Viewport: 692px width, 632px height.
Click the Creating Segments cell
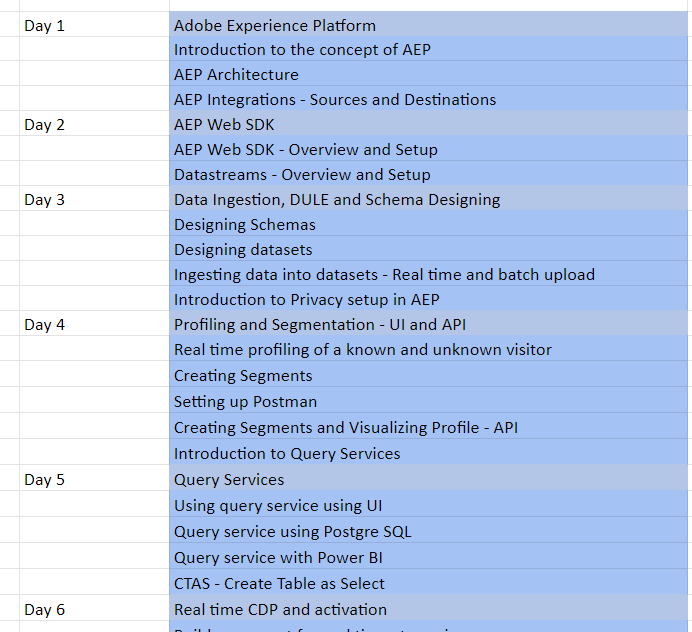[x=243, y=375]
